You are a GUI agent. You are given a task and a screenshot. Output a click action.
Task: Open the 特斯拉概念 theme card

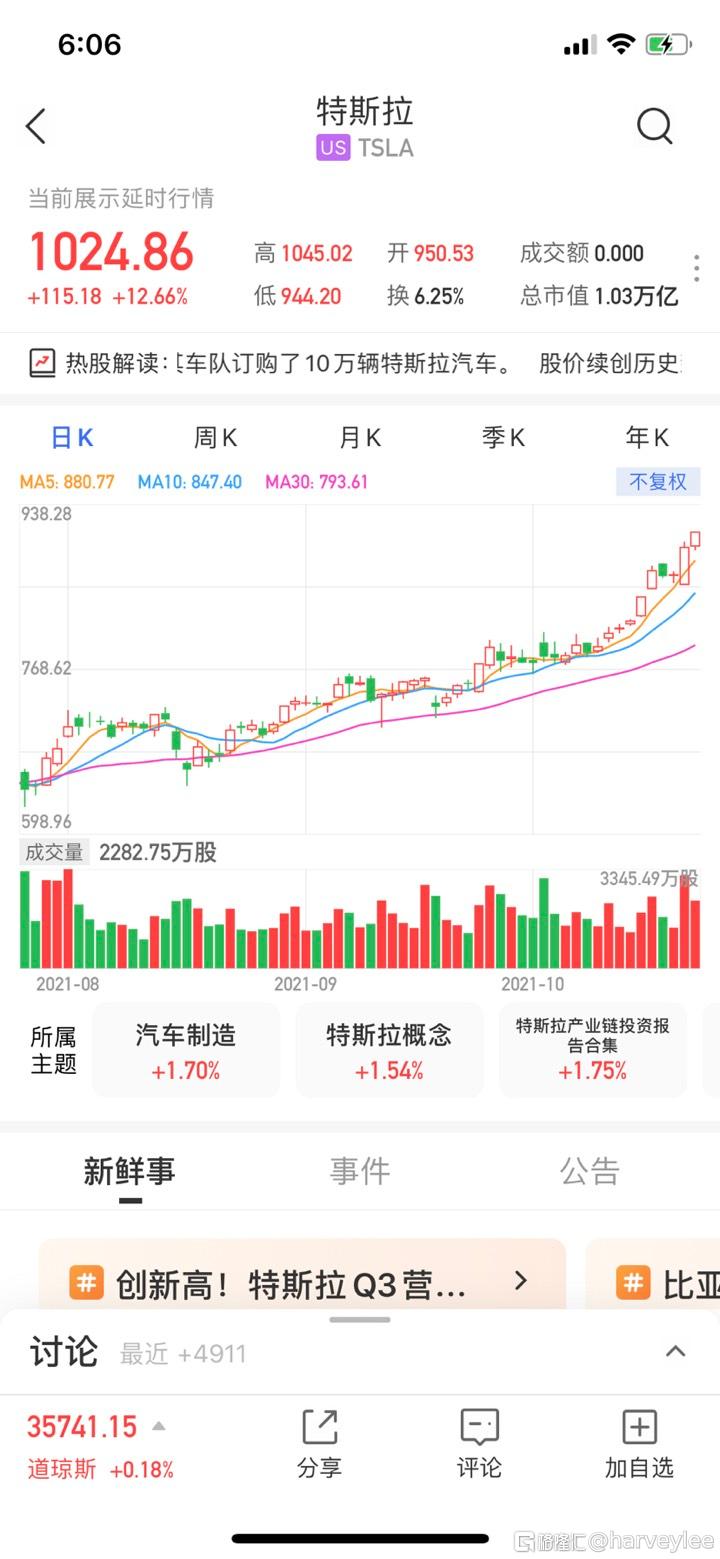click(389, 1051)
